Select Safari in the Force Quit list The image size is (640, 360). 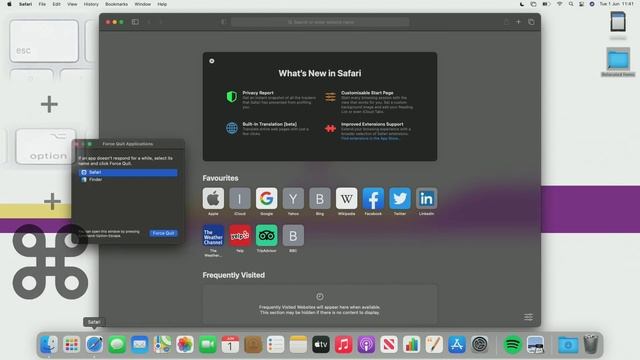(x=128, y=172)
